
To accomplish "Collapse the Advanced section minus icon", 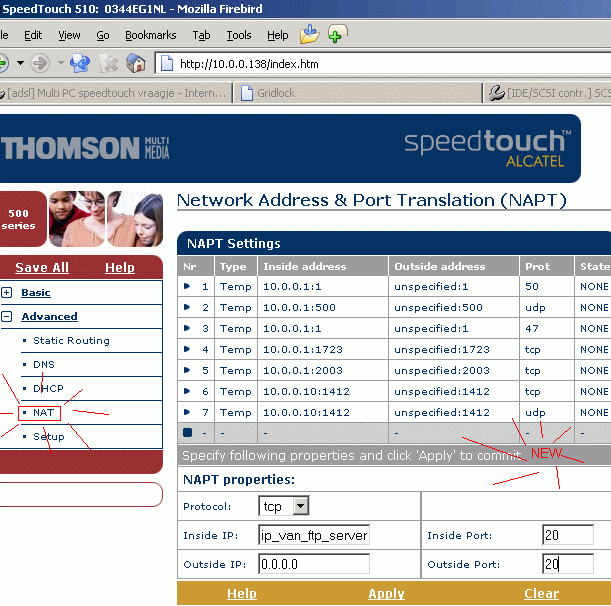I will (7, 316).
